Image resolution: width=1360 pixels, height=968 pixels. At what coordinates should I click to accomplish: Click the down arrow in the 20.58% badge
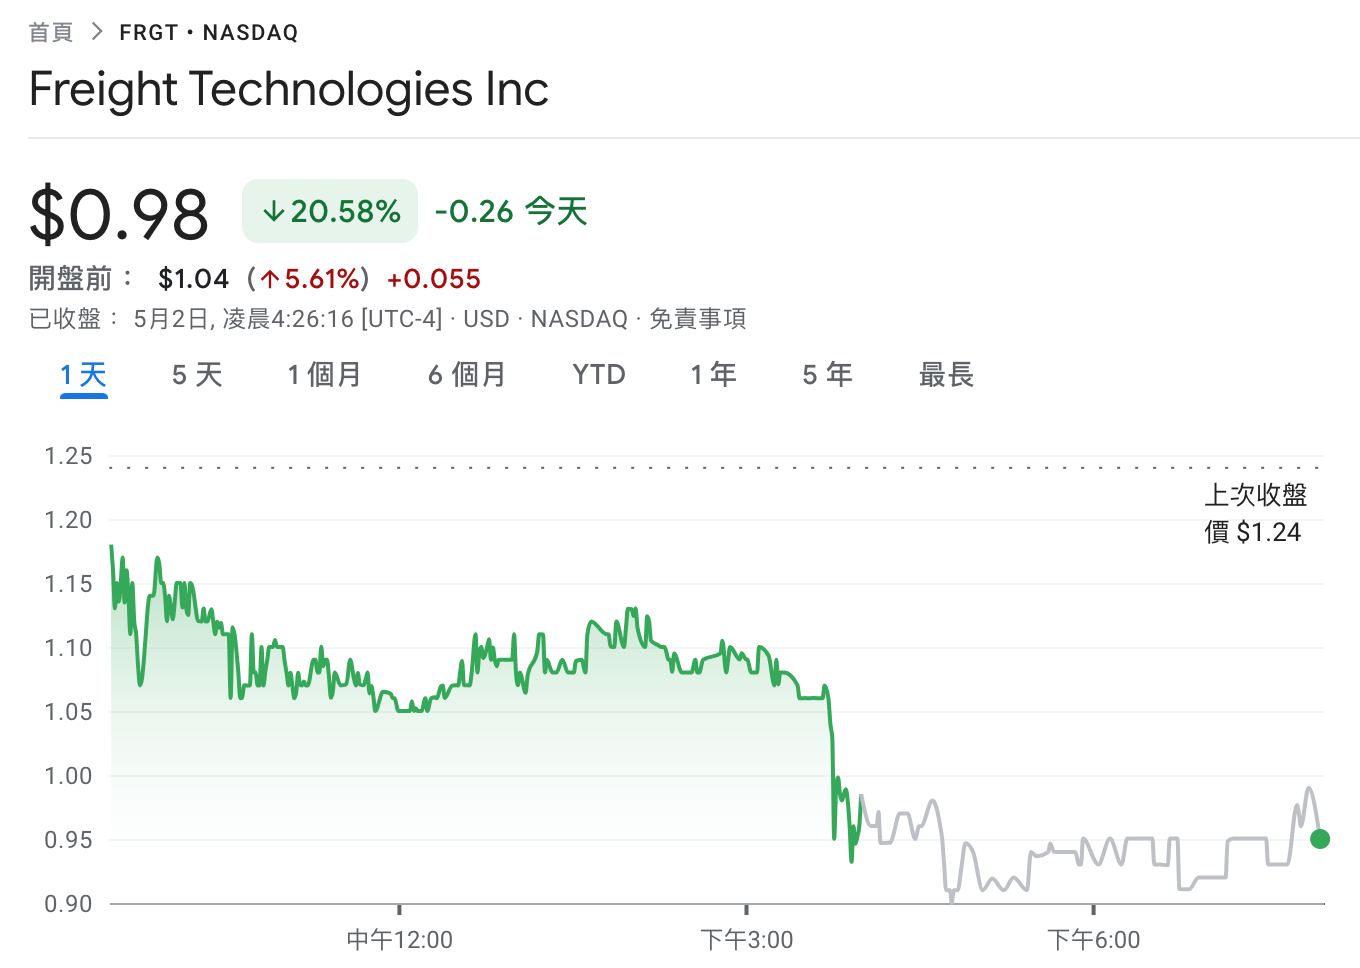tap(273, 211)
